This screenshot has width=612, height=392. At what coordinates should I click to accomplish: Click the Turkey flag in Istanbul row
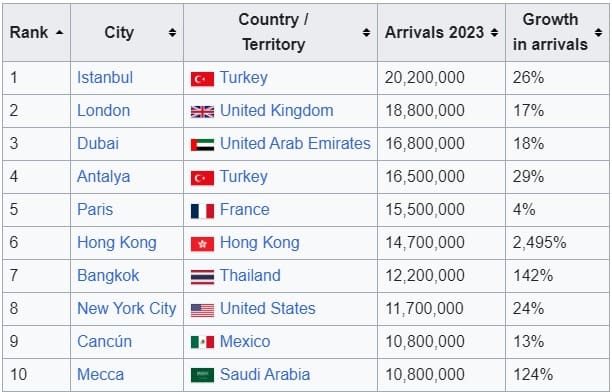pyautogui.click(x=202, y=79)
